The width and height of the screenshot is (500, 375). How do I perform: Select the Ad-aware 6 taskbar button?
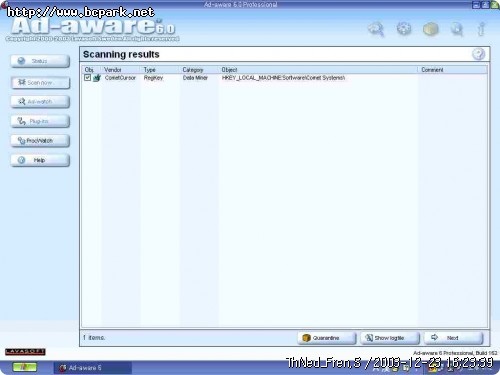(93, 368)
